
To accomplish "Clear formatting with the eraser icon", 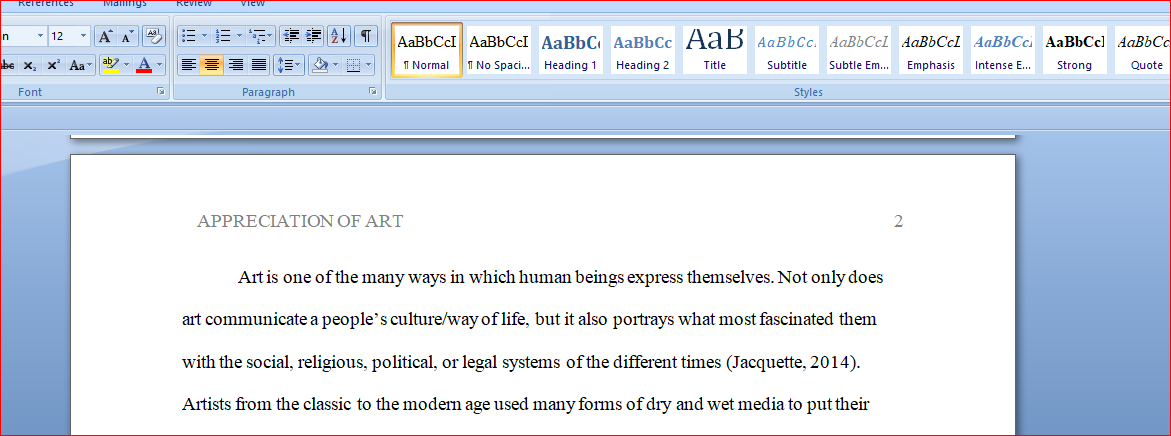I will pyautogui.click(x=155, y=36).
